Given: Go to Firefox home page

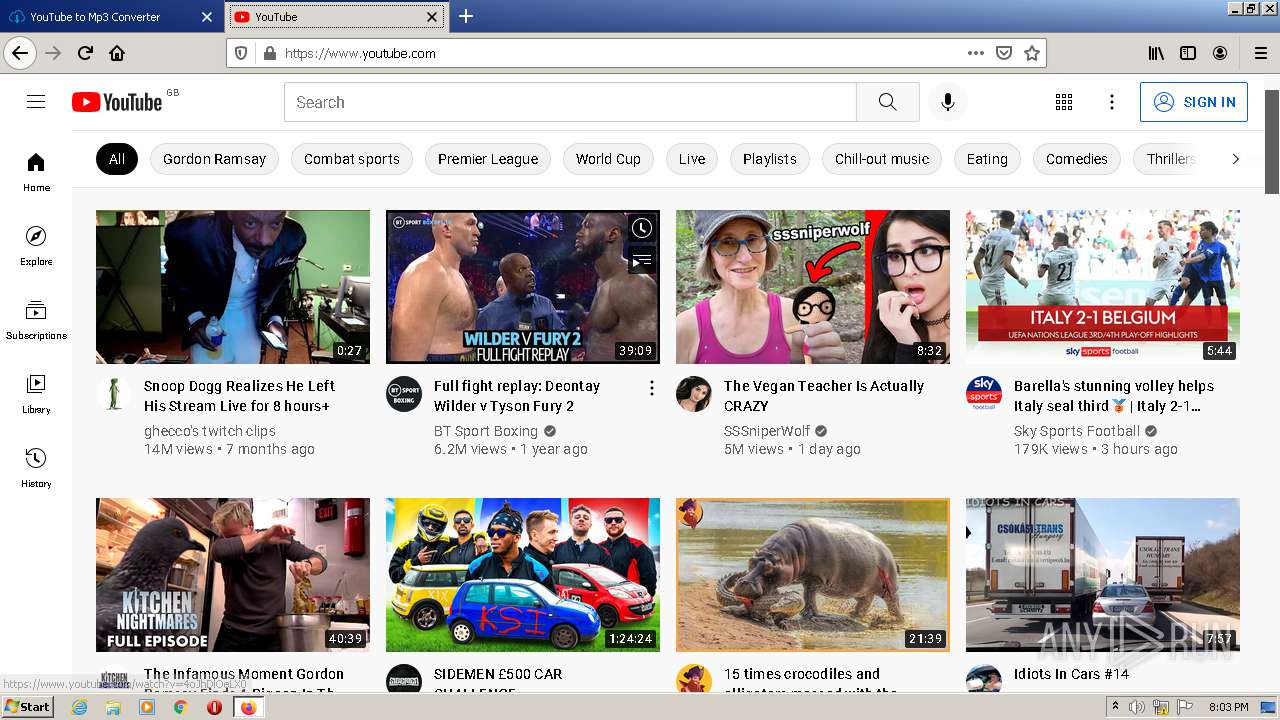Looking at the screenshot, I should [x=117, y=53].
